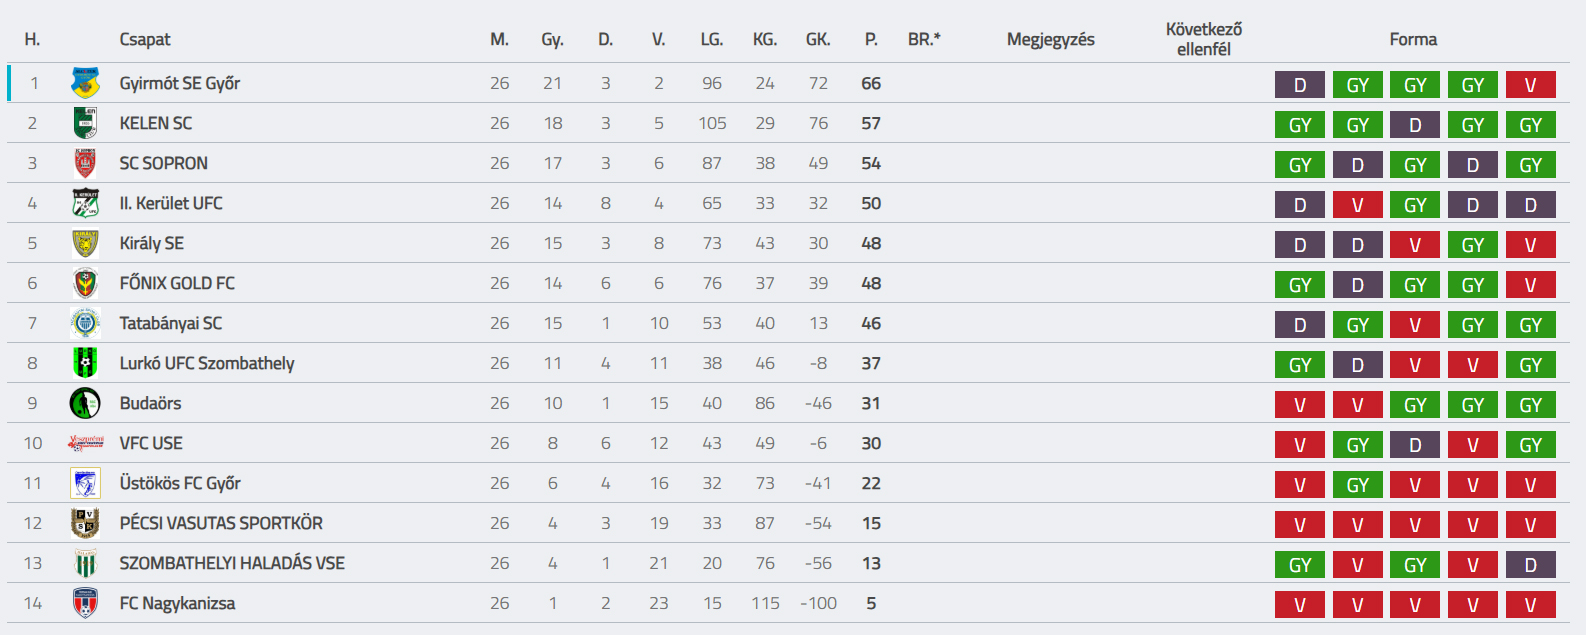Select the Király SE yellow crest
Viewport: 1586px width, 635px height.
coord(85,243)
